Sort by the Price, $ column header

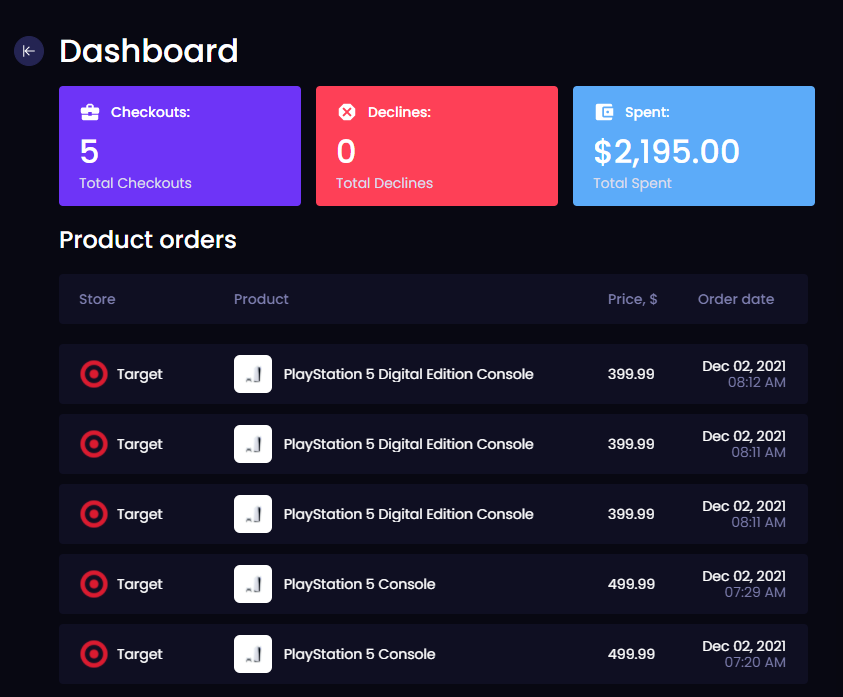click(632, 299)
